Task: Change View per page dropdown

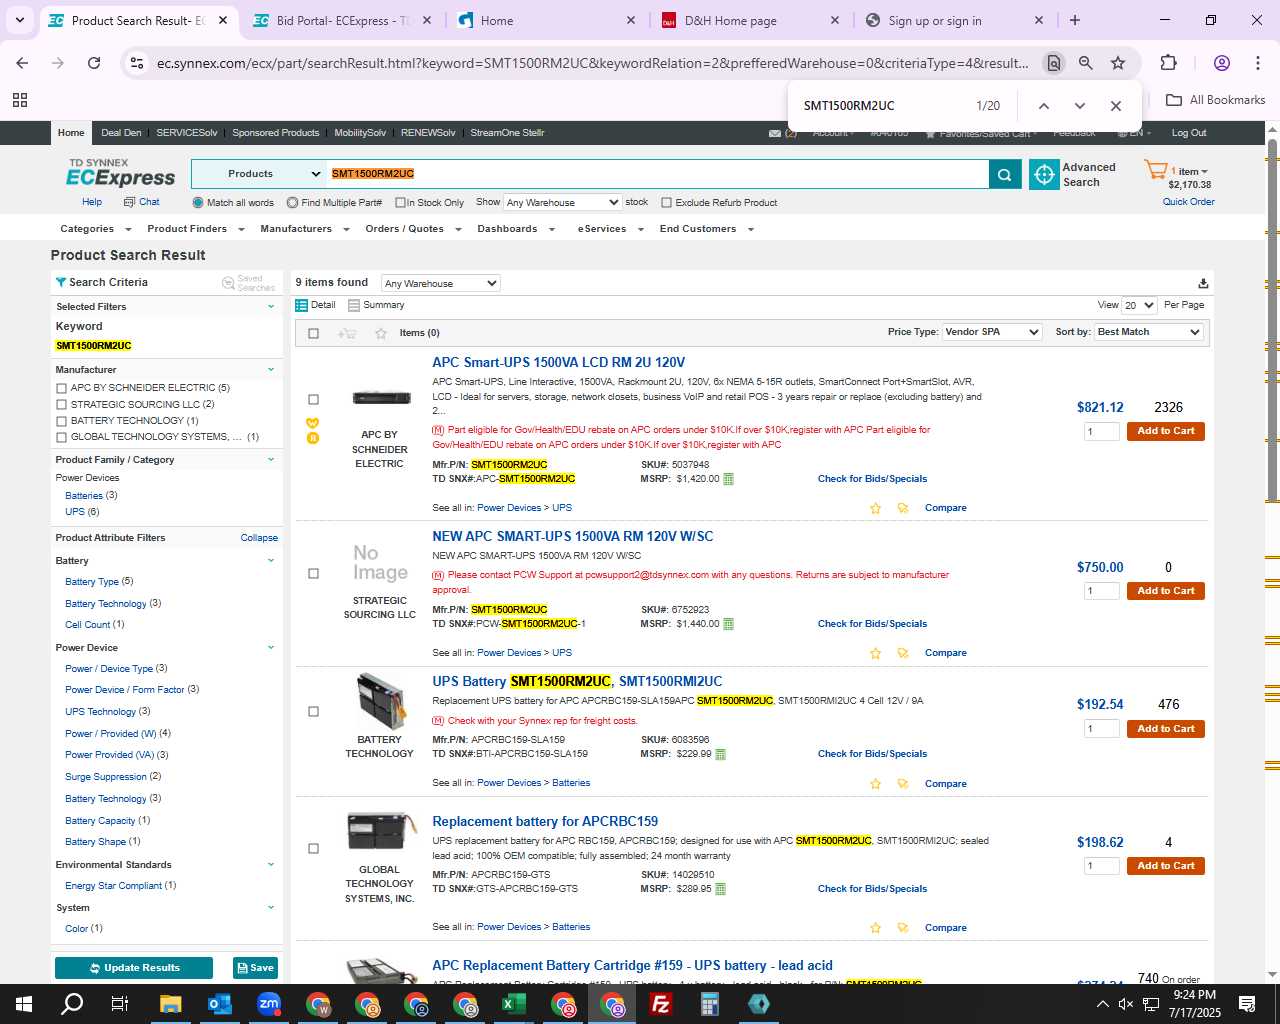Action: 1139,305
